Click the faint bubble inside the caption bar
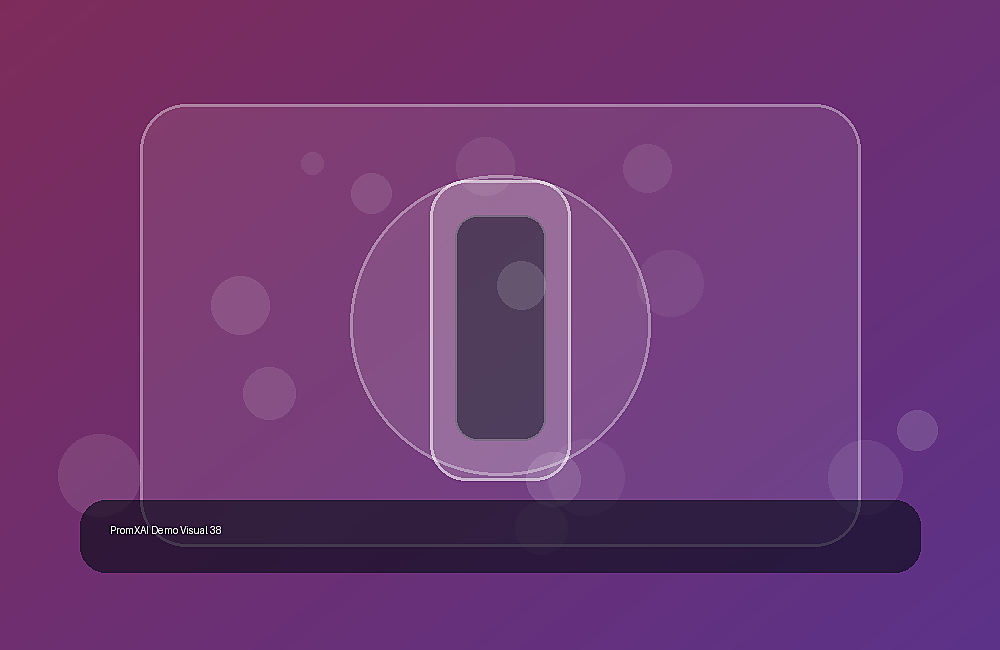Viewport: 1000px width, 650px height. tap(541, 528)
